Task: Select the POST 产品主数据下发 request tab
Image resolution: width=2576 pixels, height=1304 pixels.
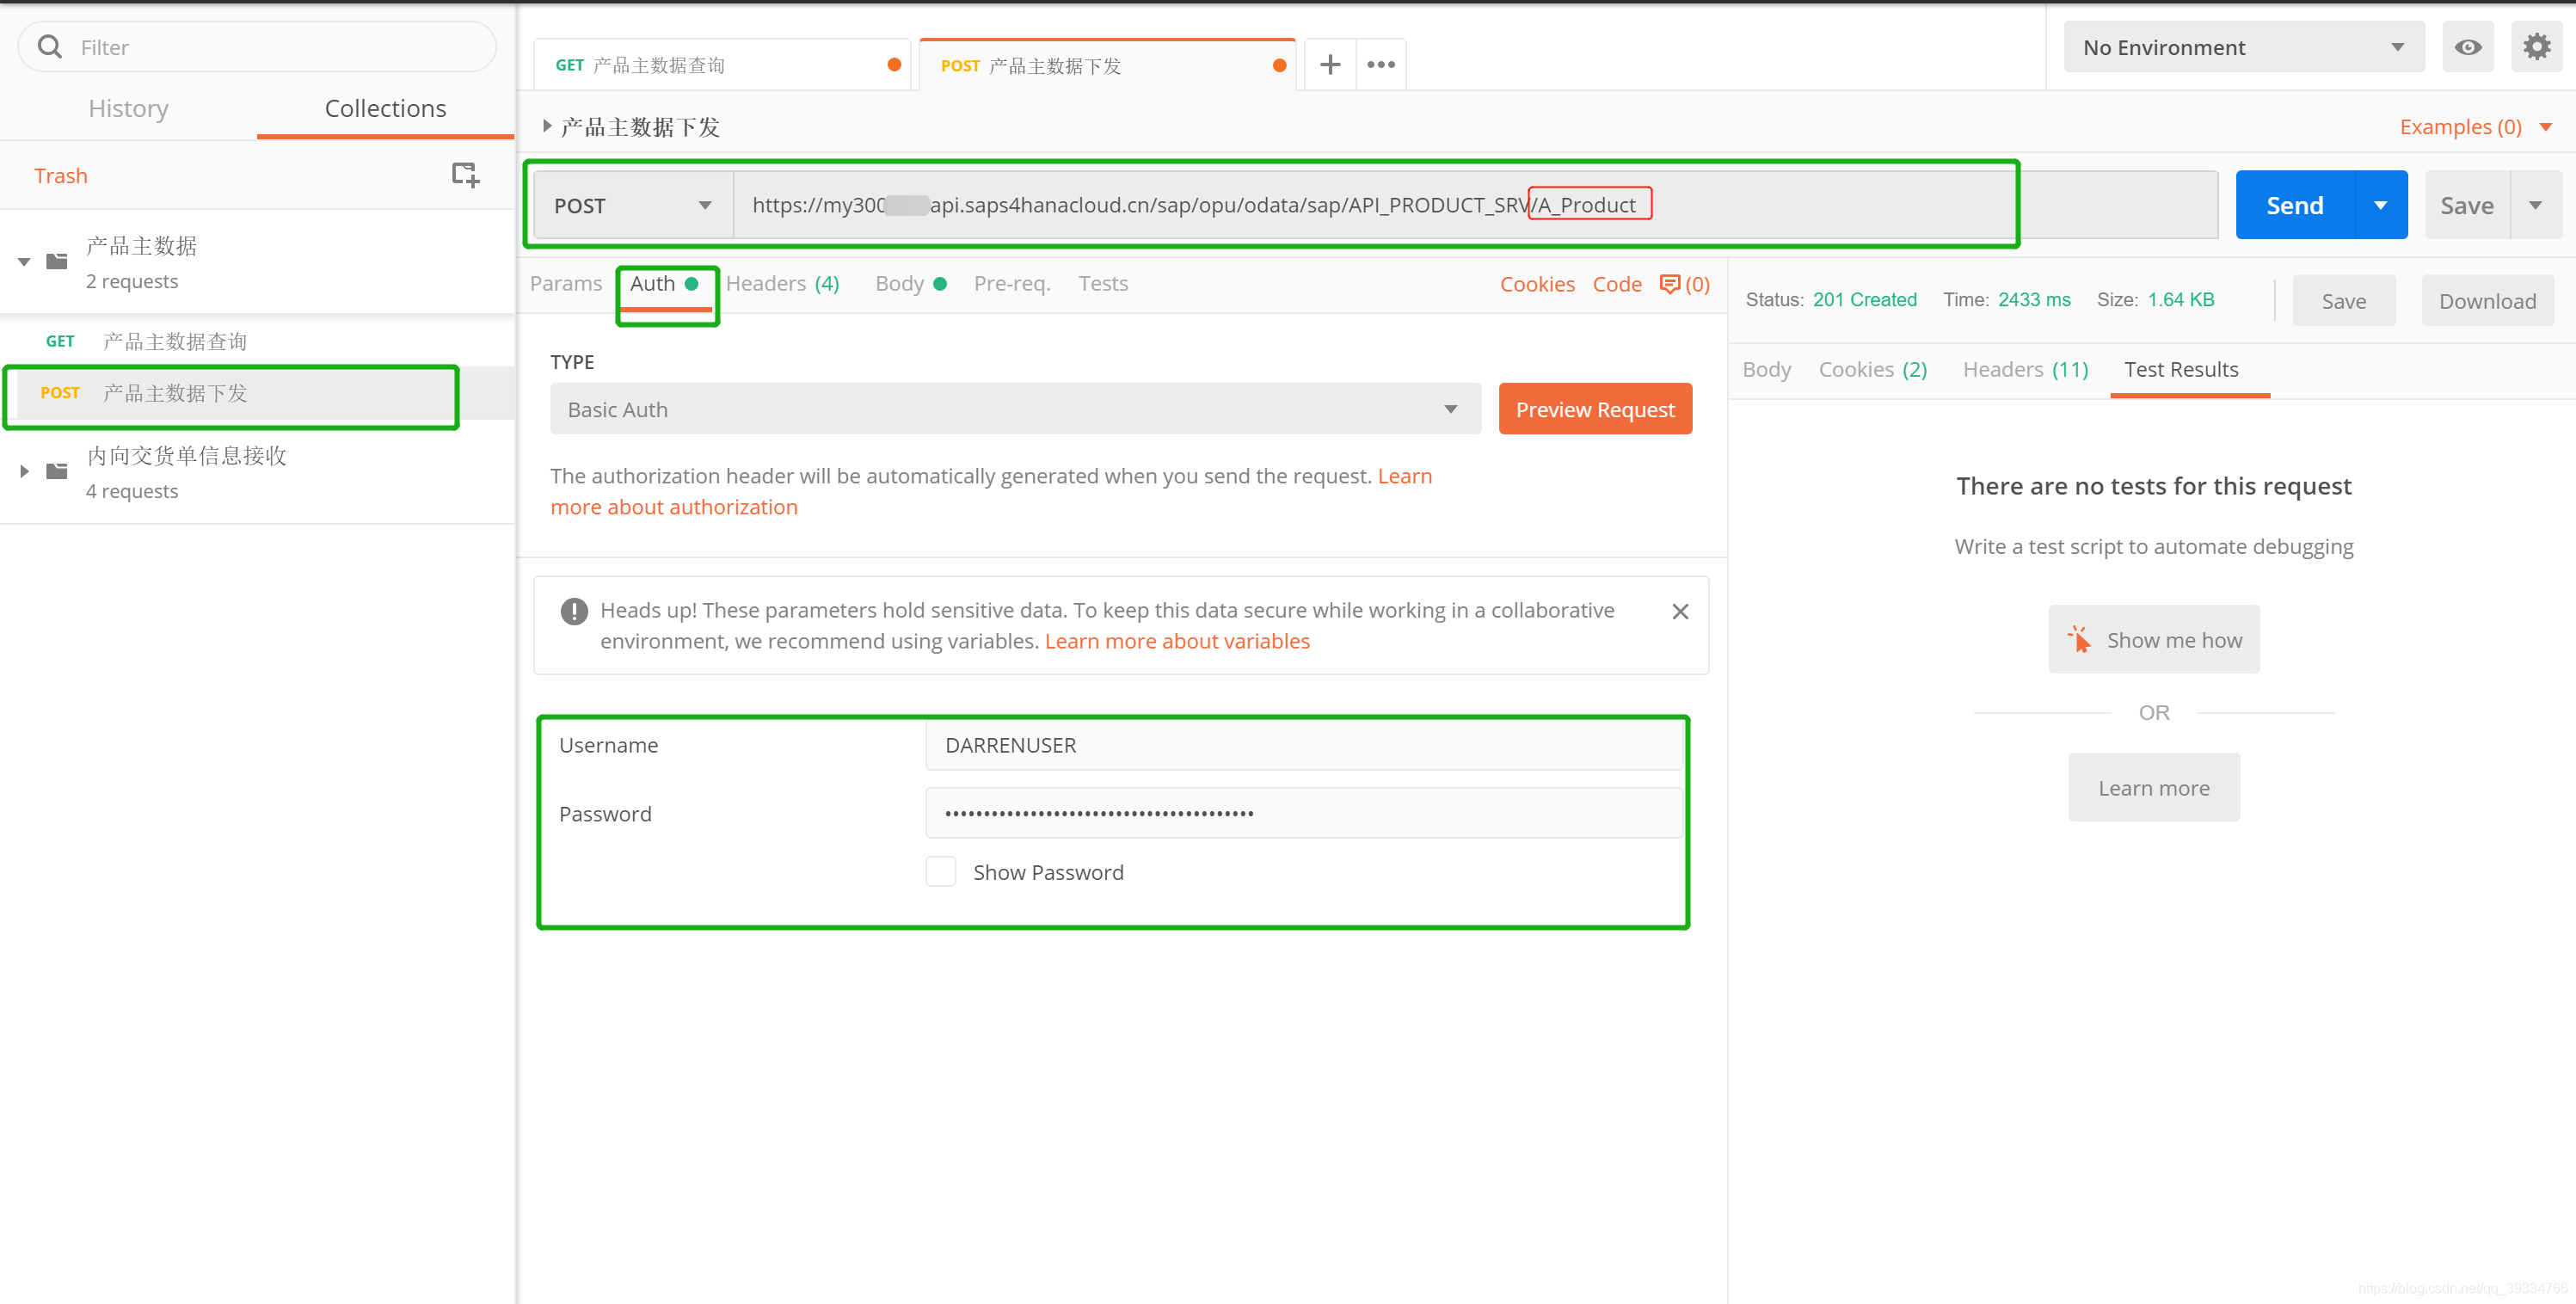Action: tap(1107, 65)
